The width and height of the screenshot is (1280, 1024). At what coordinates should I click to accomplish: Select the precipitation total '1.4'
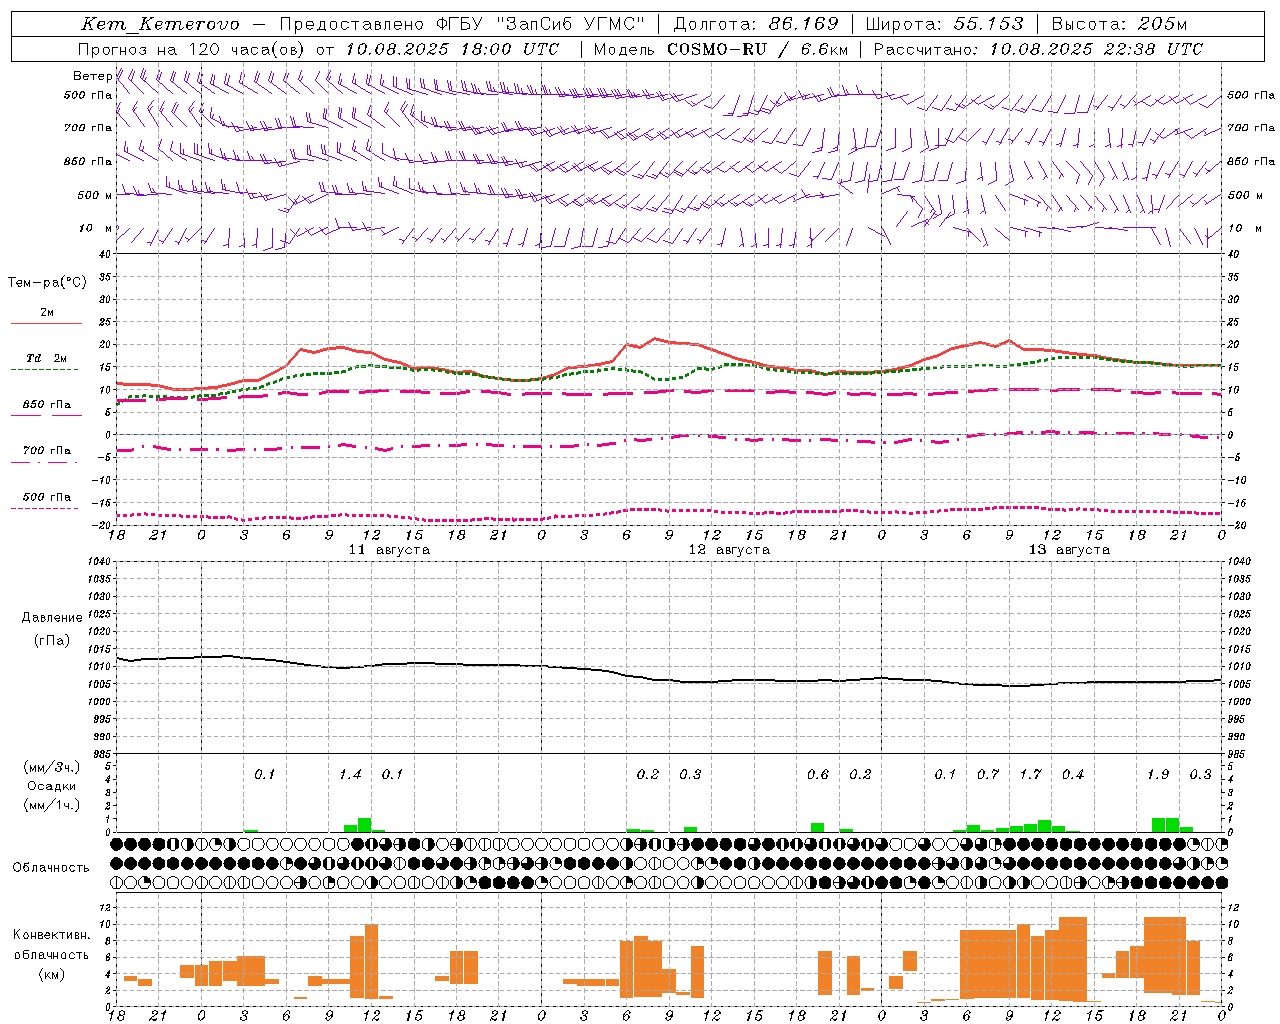350,775
